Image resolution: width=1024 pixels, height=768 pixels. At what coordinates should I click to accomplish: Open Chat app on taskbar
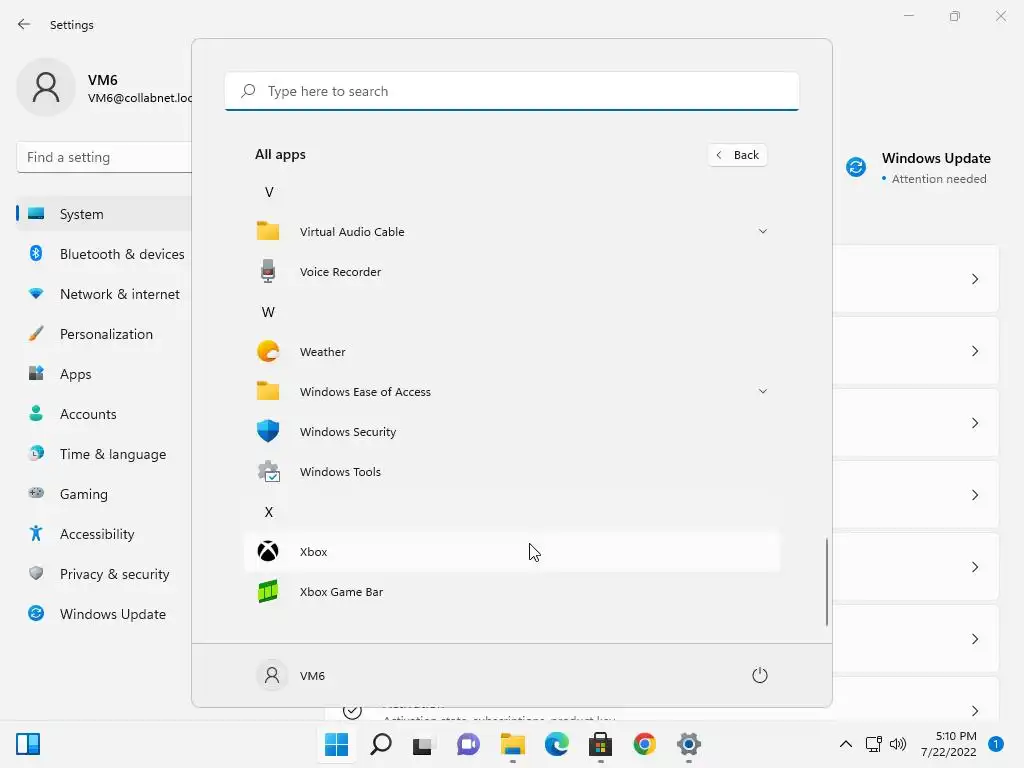pyautogui.click(x=468, y=744)
